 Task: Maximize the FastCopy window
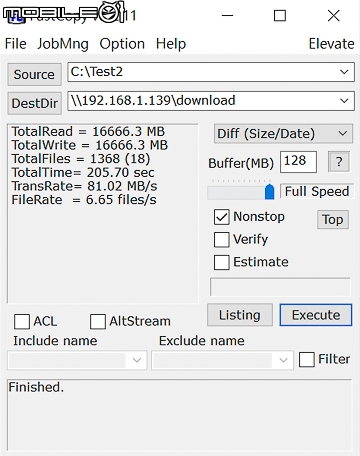tap(280, 16)
